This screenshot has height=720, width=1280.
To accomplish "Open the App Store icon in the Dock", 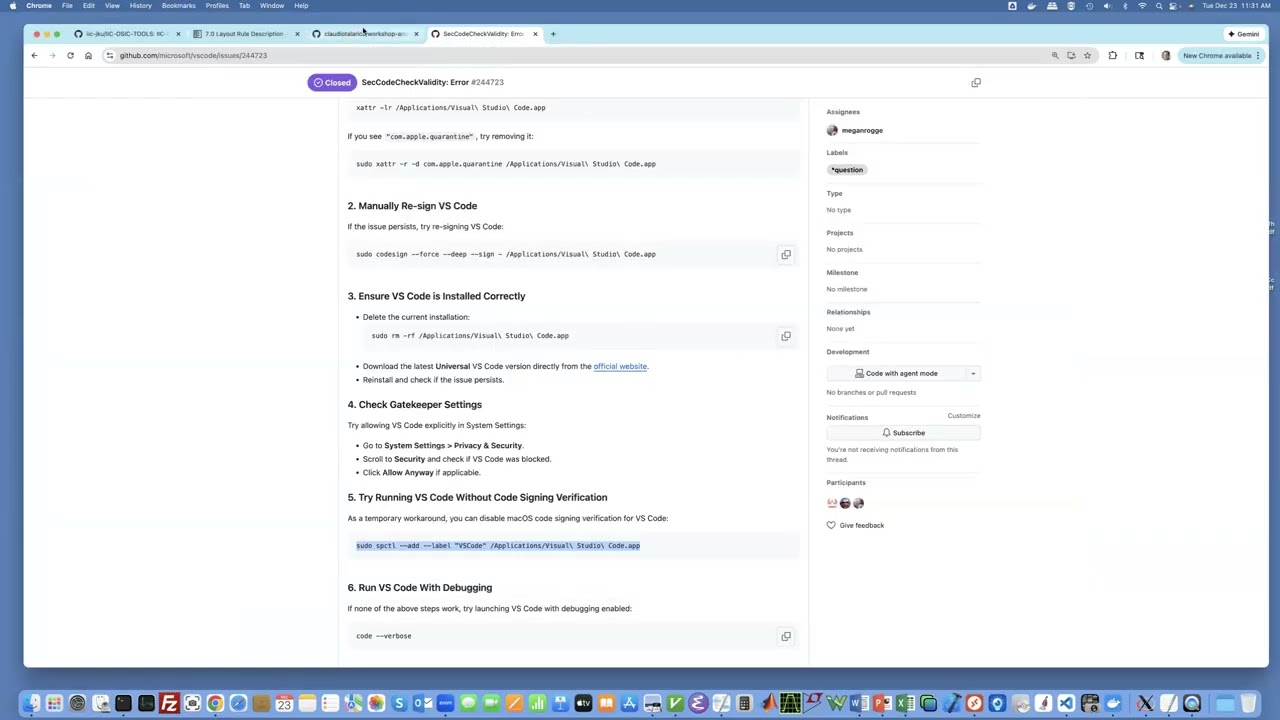I will pyautogui.click(x=628, y=703).
